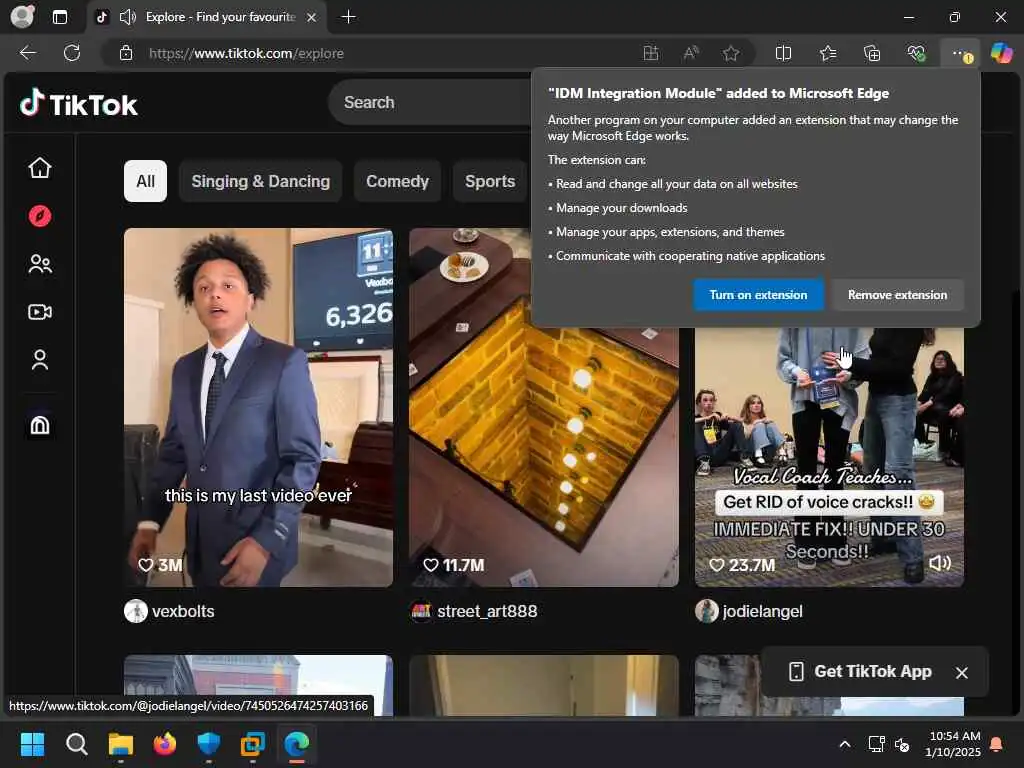Select the Singing & Dancing category
The height and width of the screenshot is (768, 1024).
click(261, 181)
